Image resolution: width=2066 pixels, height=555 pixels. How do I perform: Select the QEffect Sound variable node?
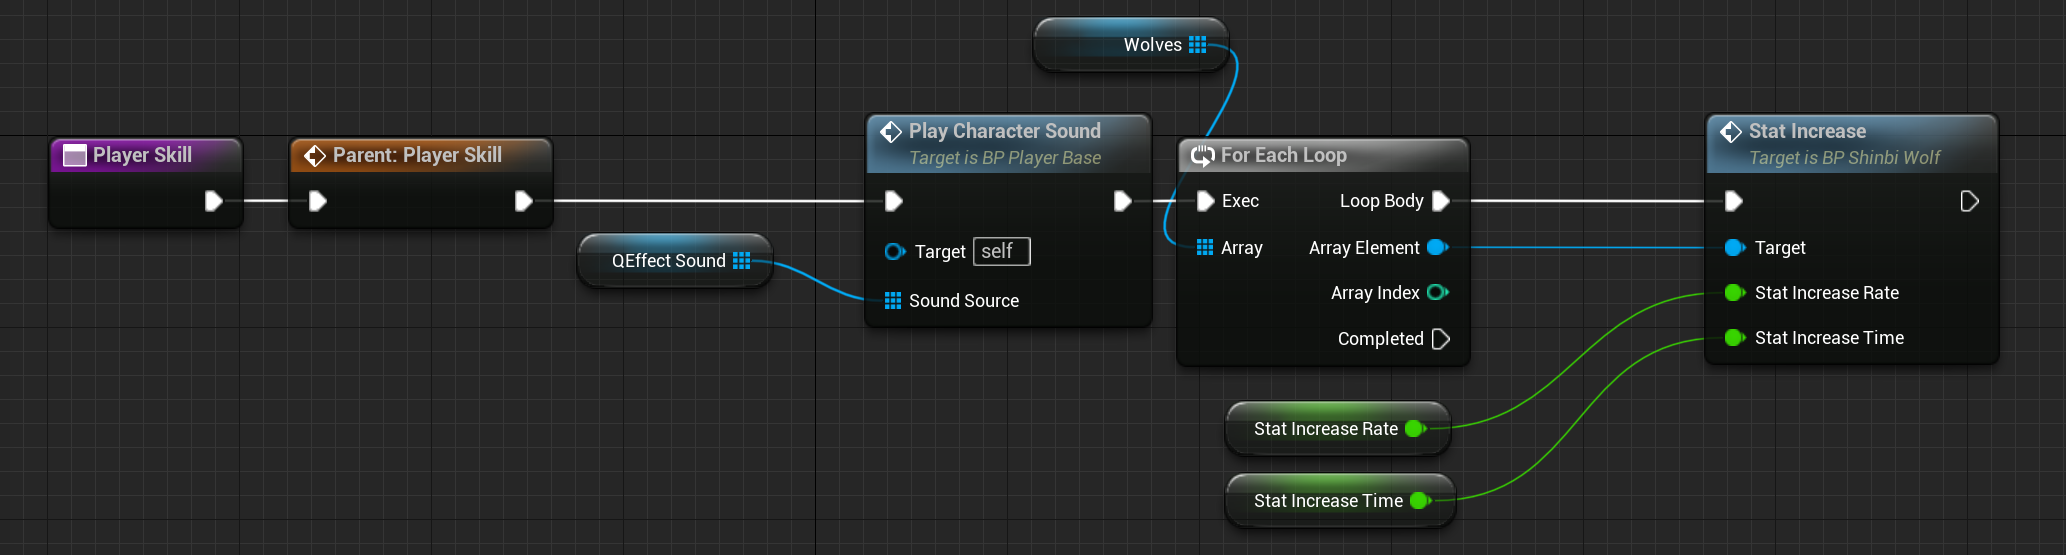tap(675, 260)
